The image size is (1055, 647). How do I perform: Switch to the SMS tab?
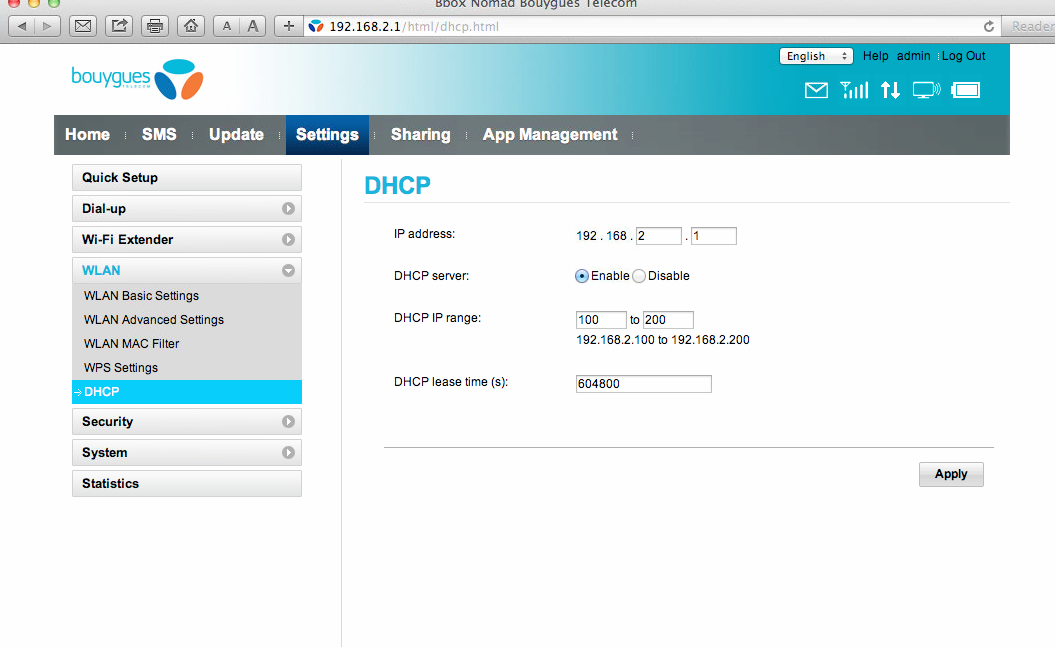click(x=159, y=135)
